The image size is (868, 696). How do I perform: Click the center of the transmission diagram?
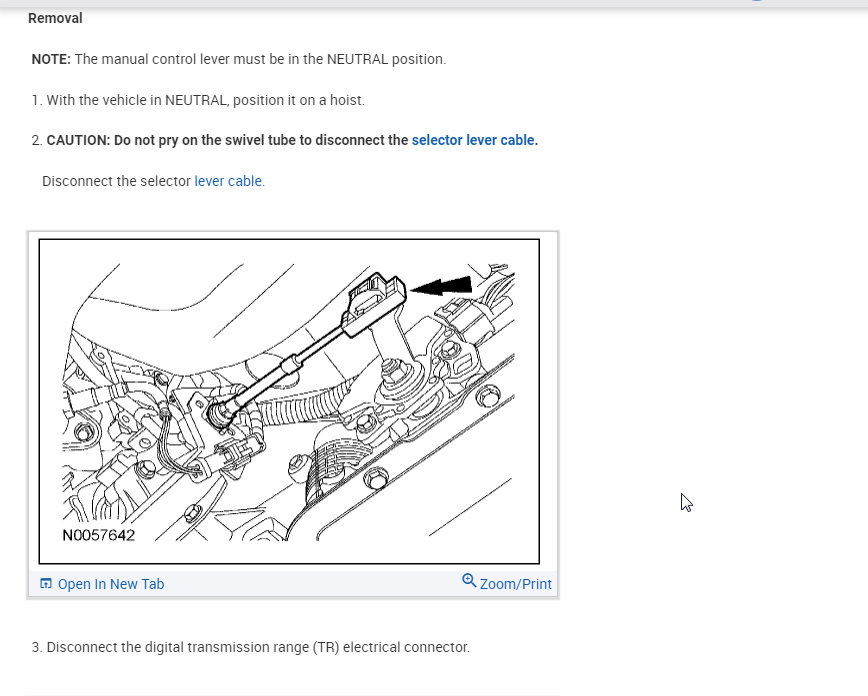point(289,401)
